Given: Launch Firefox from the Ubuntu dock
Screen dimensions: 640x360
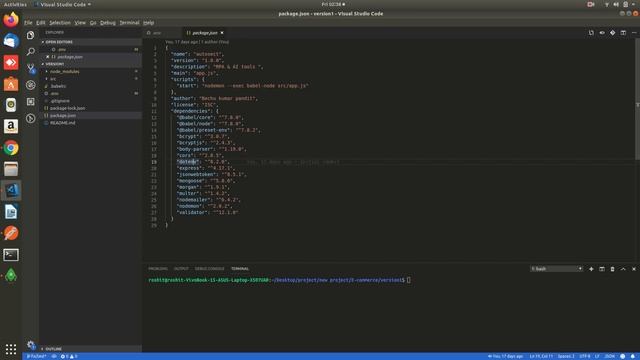Looking at the screenshot, I should click(11, 19).
